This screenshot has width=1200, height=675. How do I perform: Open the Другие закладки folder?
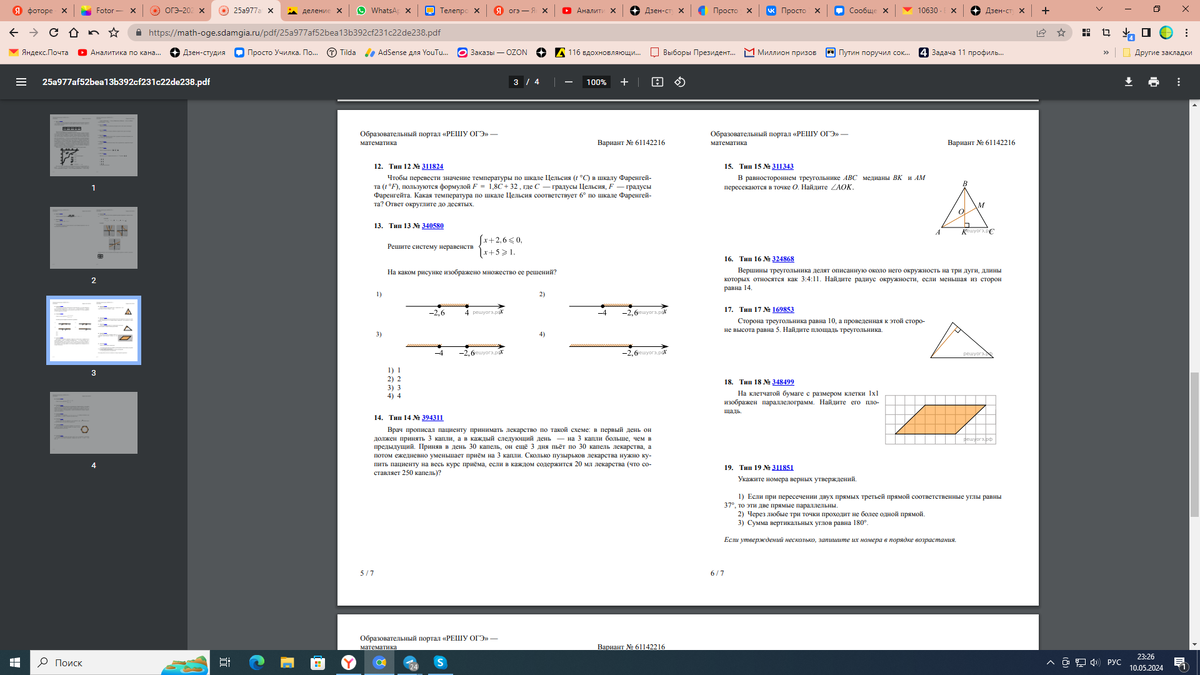[x=1156, y=52]
